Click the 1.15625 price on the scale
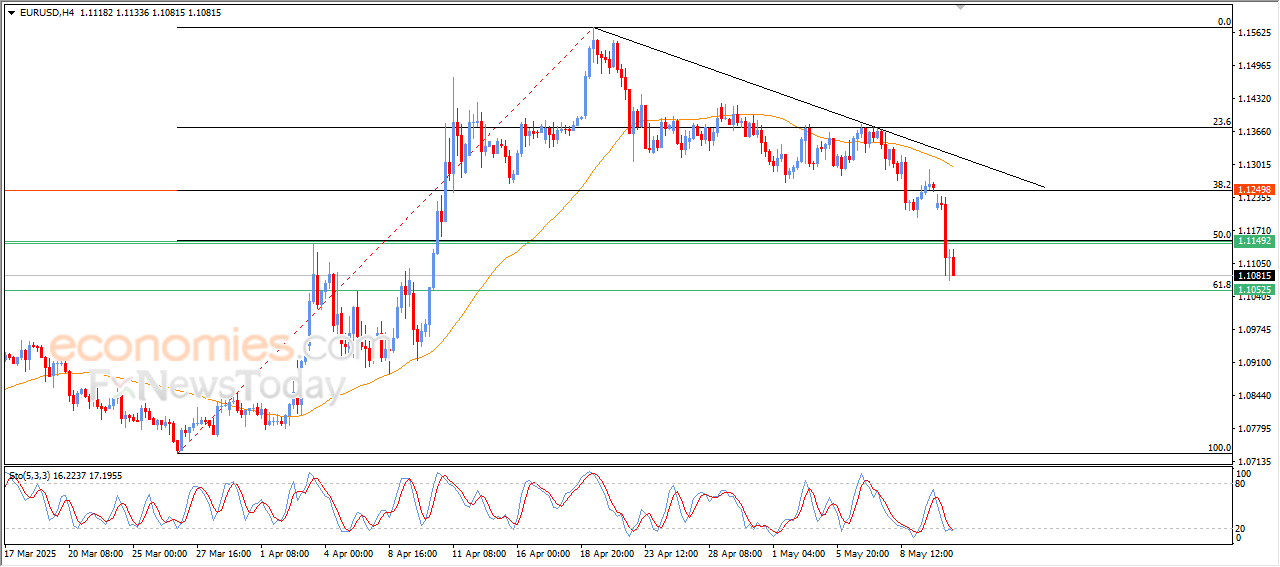The height and width of the screenshot is (567, 1280). 1253,33
